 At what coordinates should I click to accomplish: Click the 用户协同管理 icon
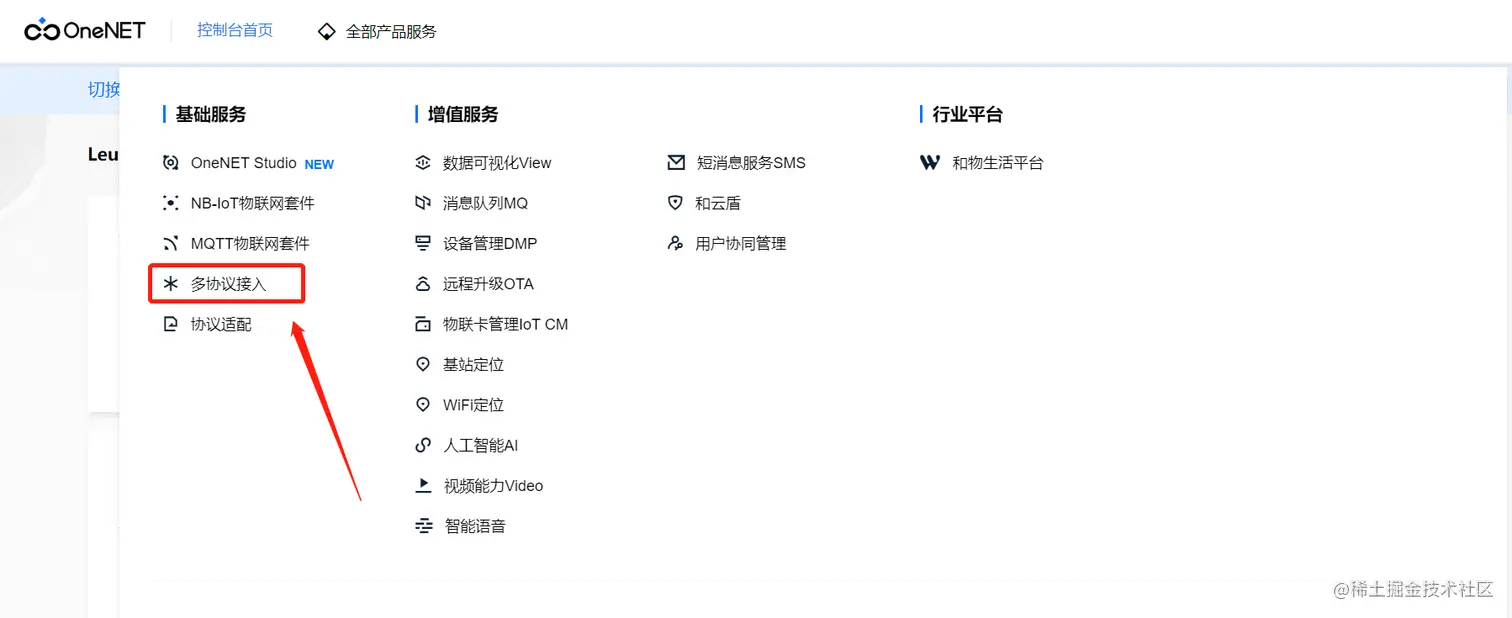click(x=676, y=243)
